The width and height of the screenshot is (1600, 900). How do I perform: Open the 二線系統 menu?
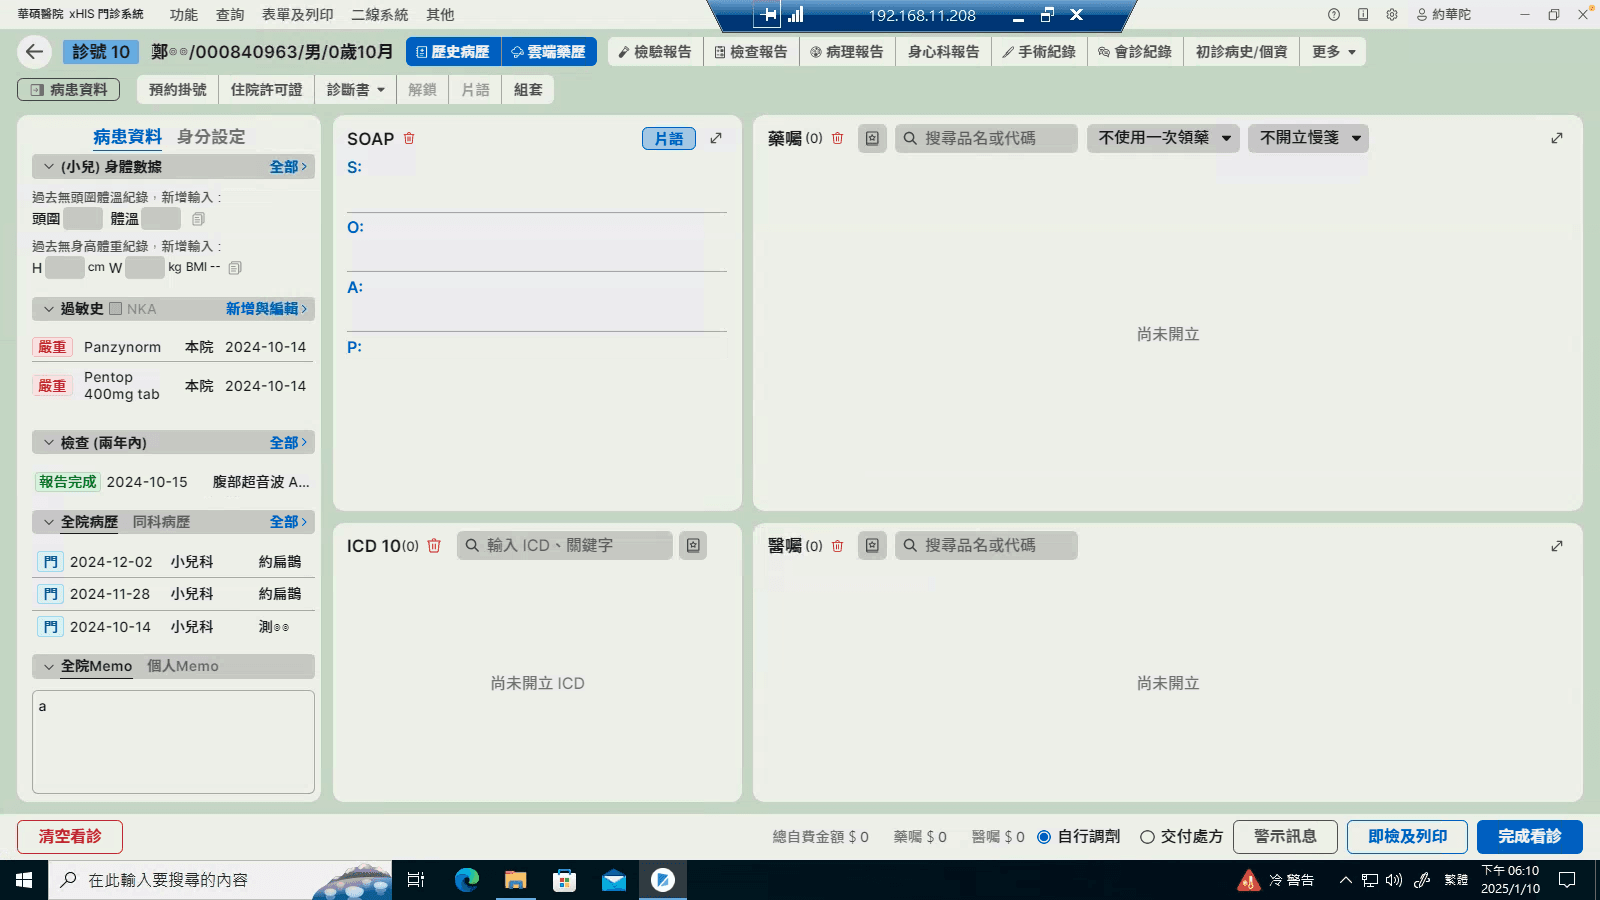(379, 15)
